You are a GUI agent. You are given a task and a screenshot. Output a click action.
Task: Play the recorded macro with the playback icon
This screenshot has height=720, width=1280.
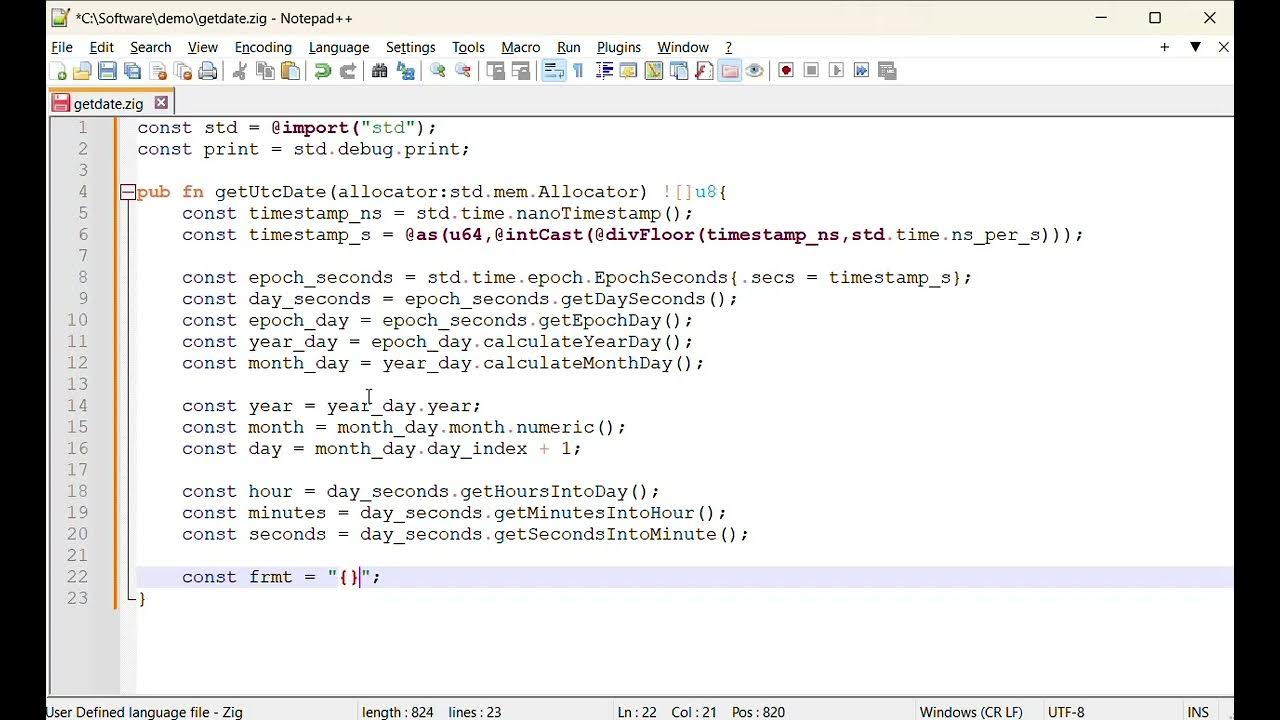pyautogui.click(x=836, y=70)
